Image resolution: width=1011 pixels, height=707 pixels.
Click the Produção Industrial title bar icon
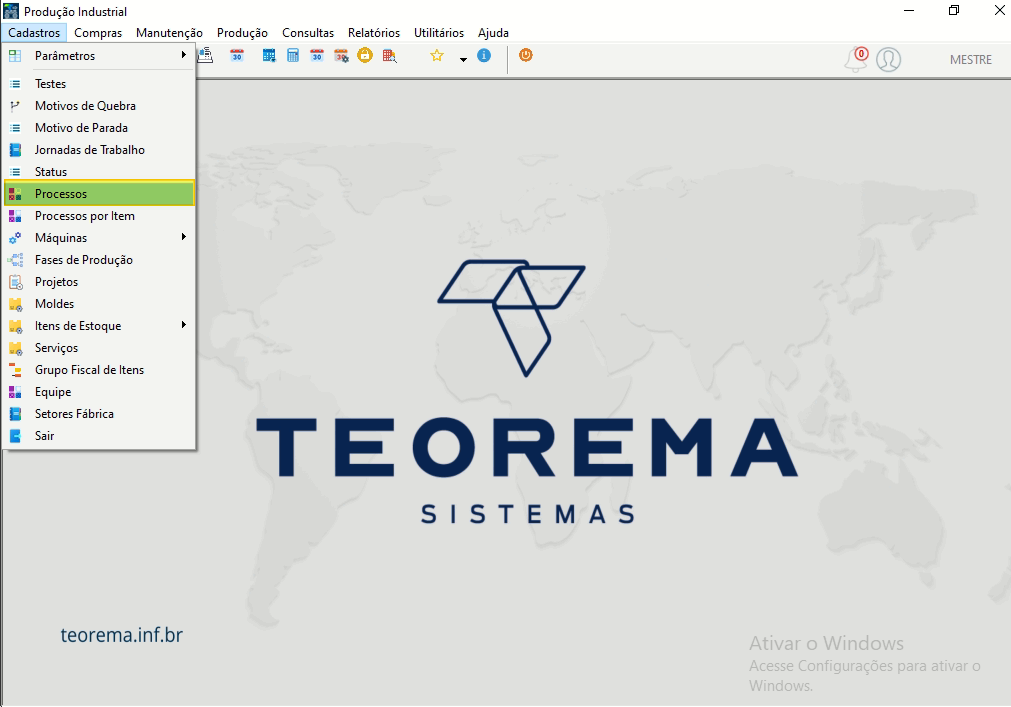pyautogui.click(x=11, y=11)
